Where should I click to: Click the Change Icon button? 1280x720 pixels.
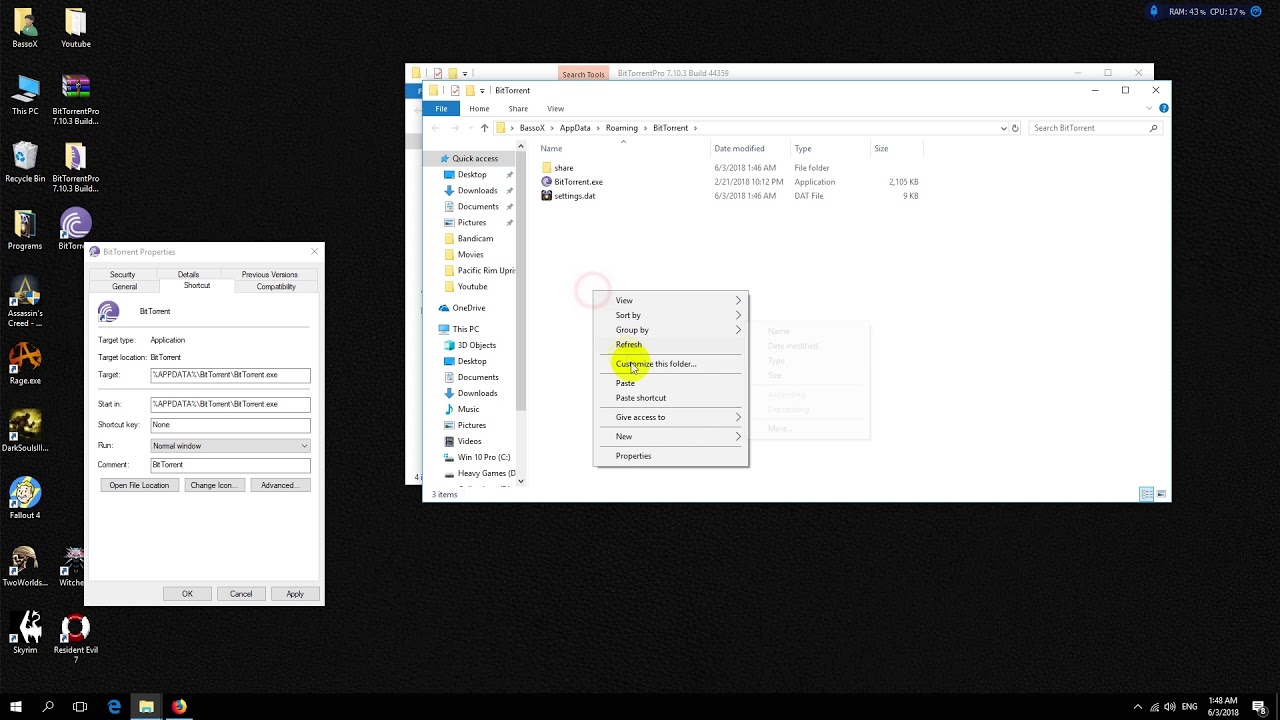213,485
